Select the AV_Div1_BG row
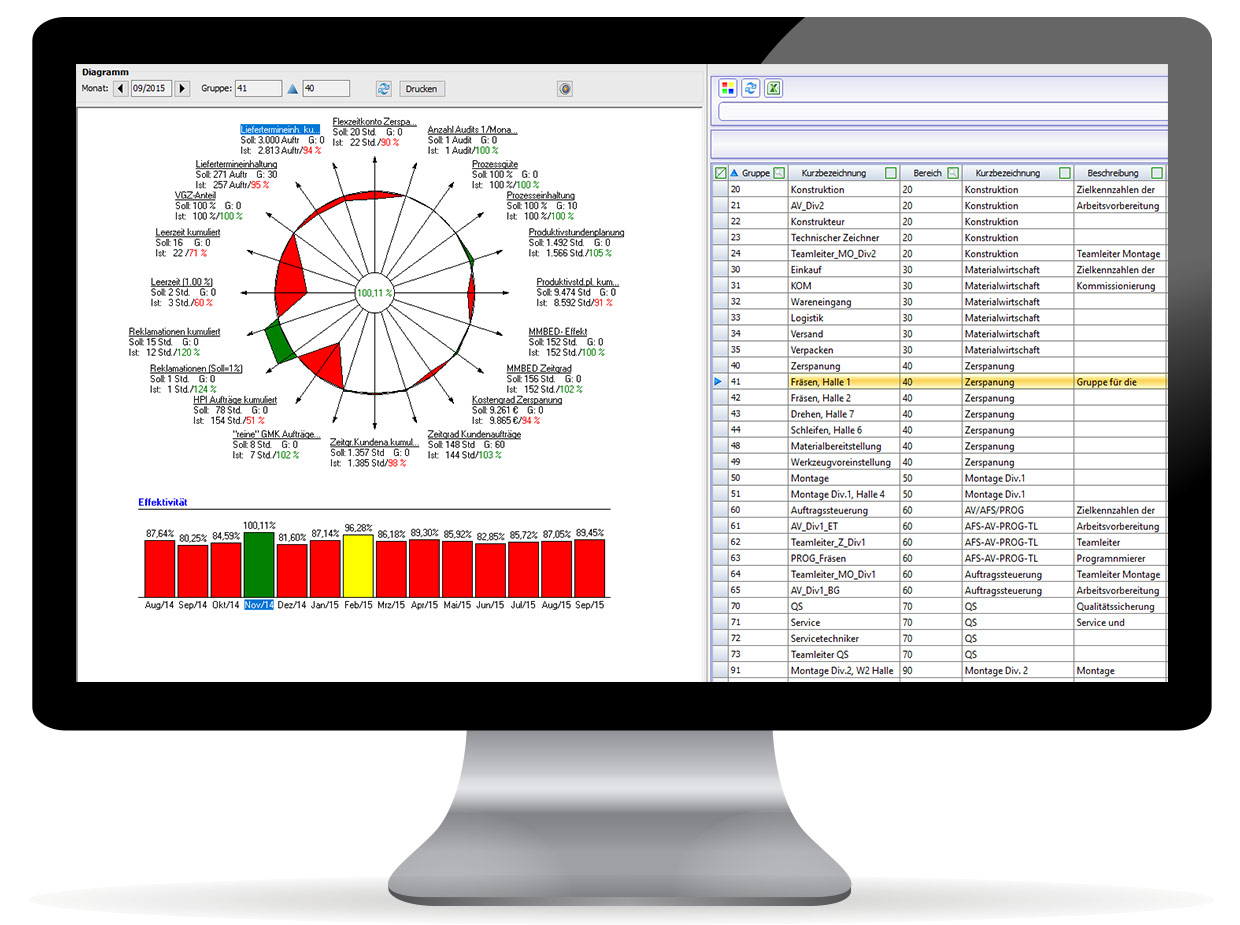Image resolution: width=1240 pixels, height=925 pixels. click(x=940, y=590)
